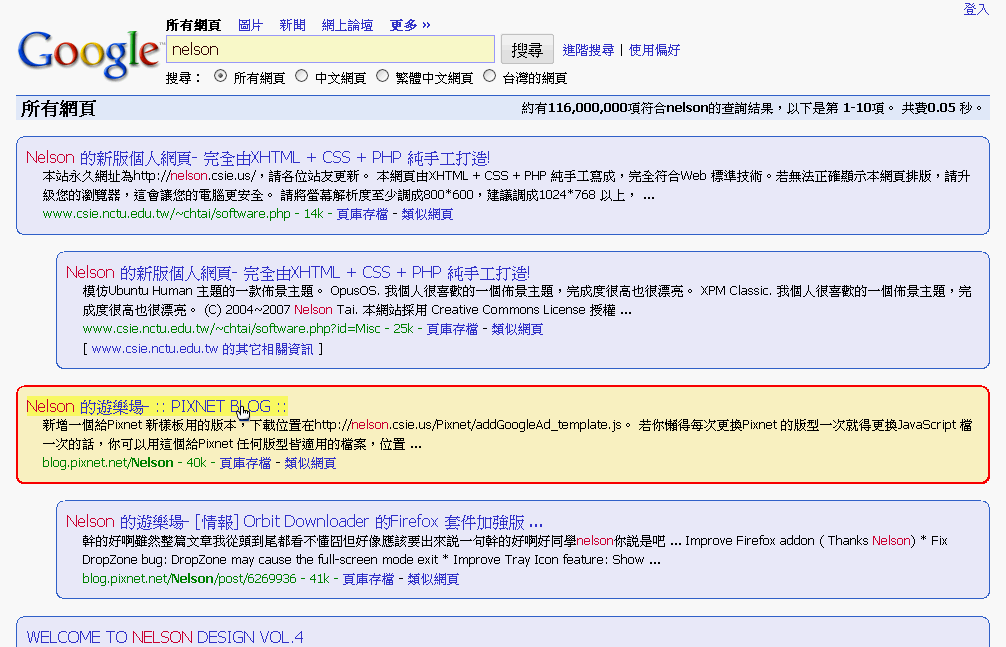This screenshot has height=647, width=1006.
Task: Open 進階搜尋 advanced search
Action: (x=586, y=49)
